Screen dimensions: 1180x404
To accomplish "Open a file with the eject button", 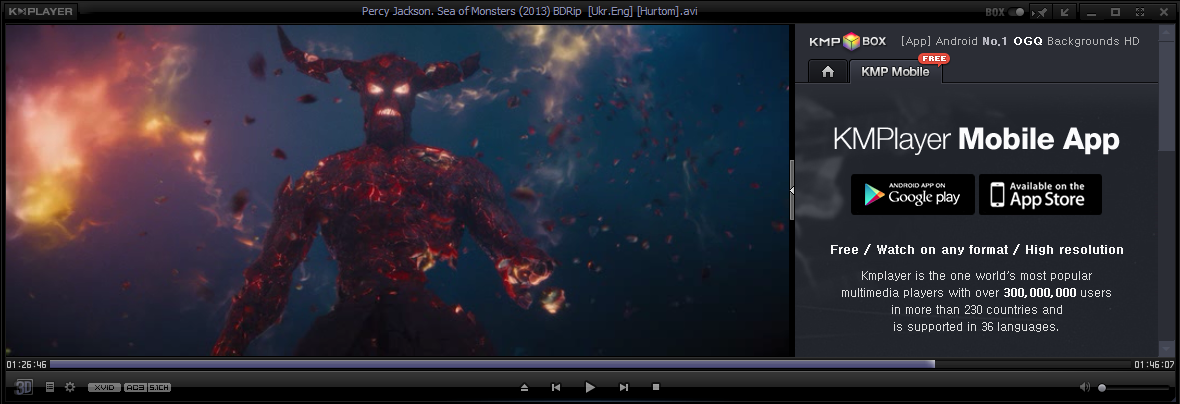I will [x=525, y=387].
